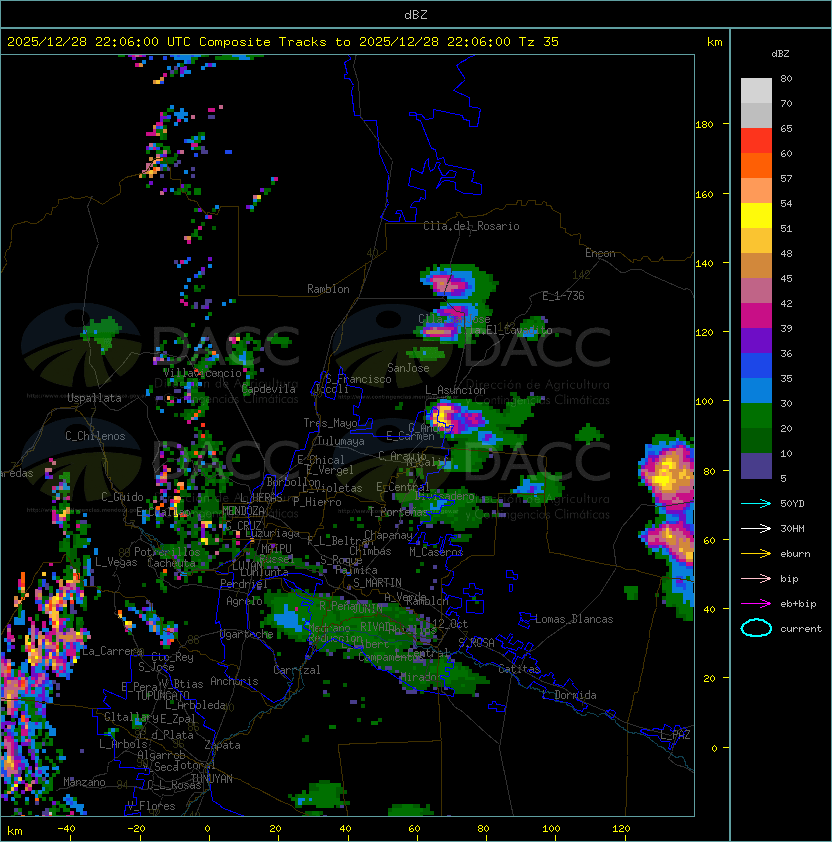Click the '140' tick on right axis

(x=704, y=264)
